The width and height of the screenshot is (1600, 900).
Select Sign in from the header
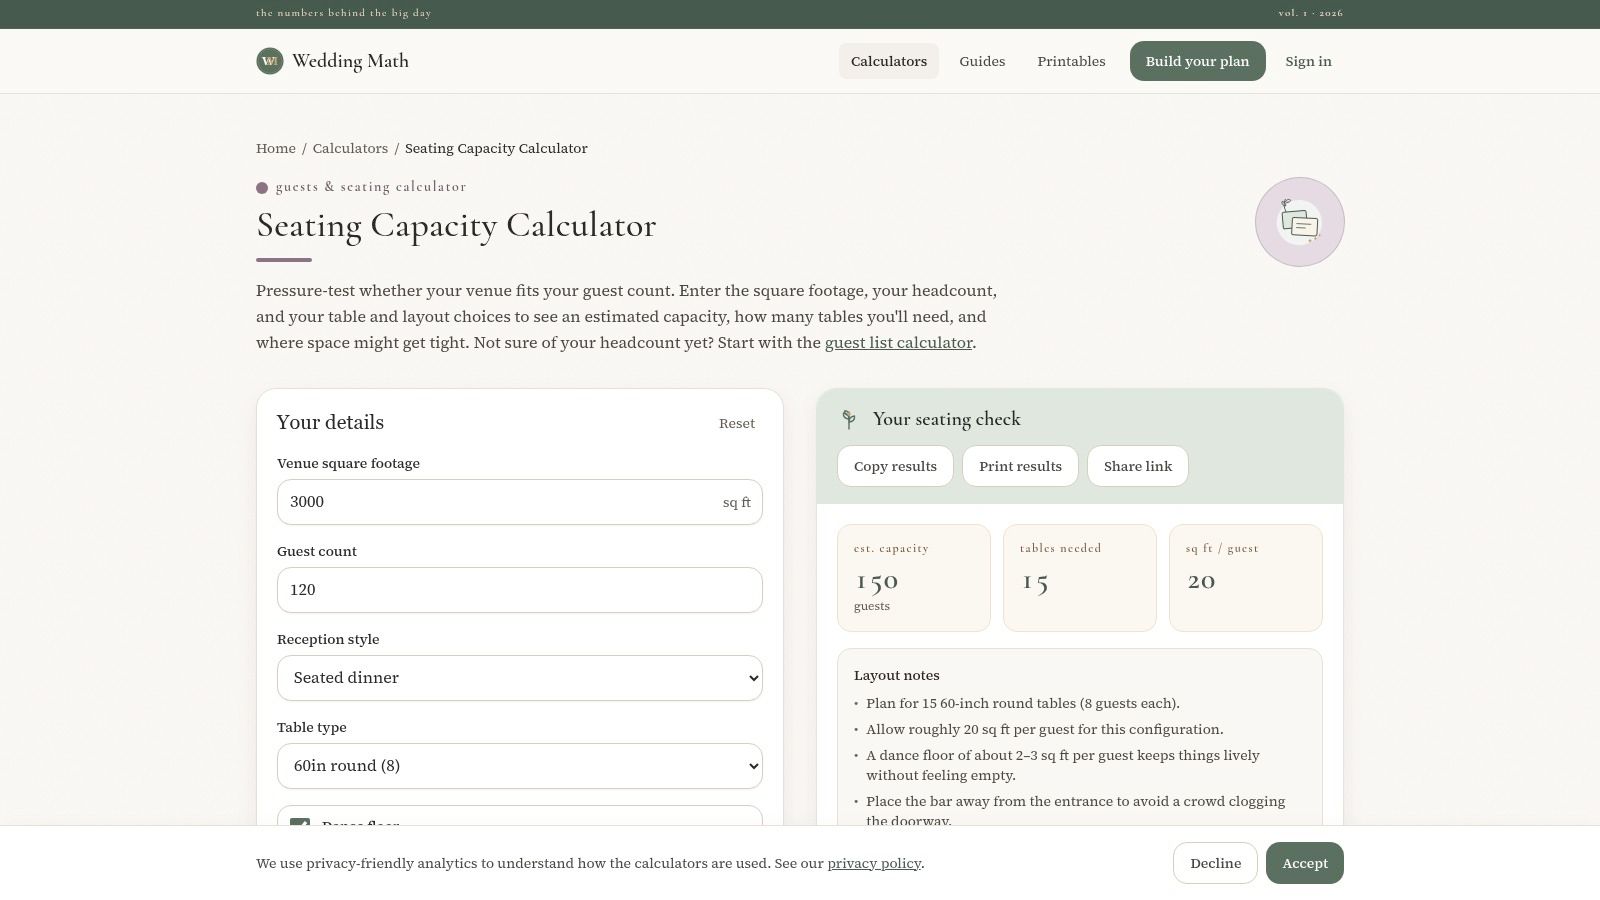pyautogui.click(x=1308, y=61)
